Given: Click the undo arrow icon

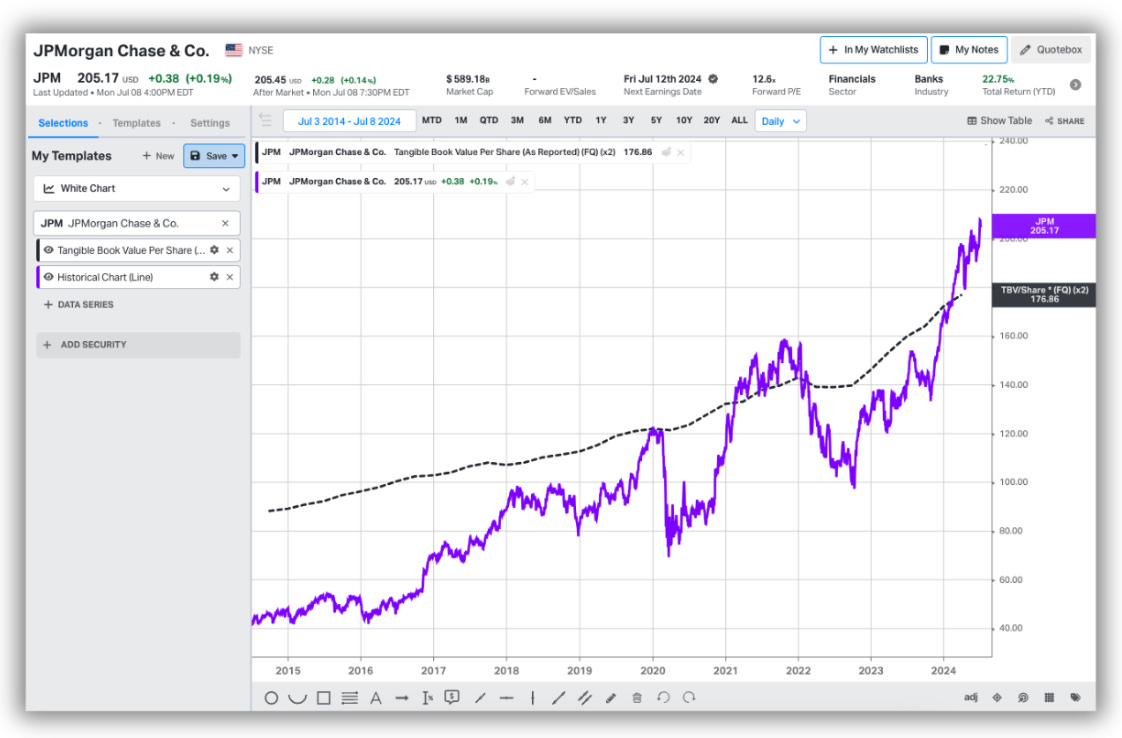Looking at the screenshot, I should point(663,697).
